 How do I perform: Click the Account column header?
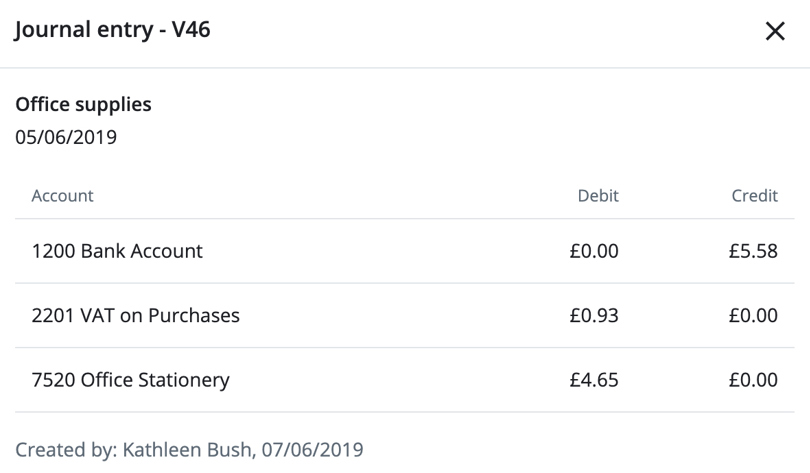(62, 196)
